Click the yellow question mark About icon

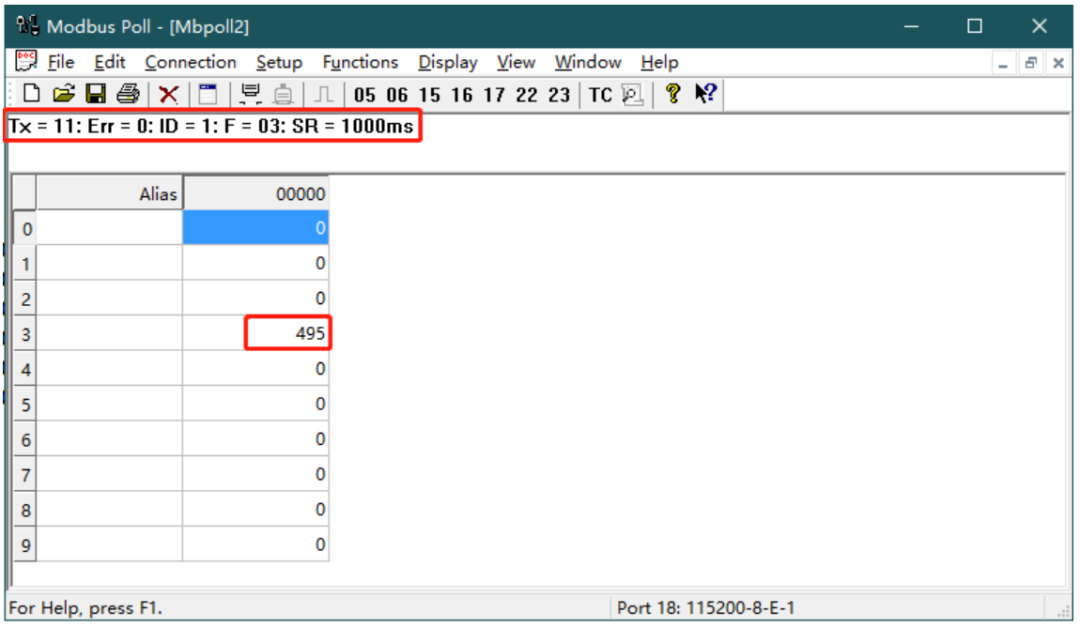click(x=673, y=94)
